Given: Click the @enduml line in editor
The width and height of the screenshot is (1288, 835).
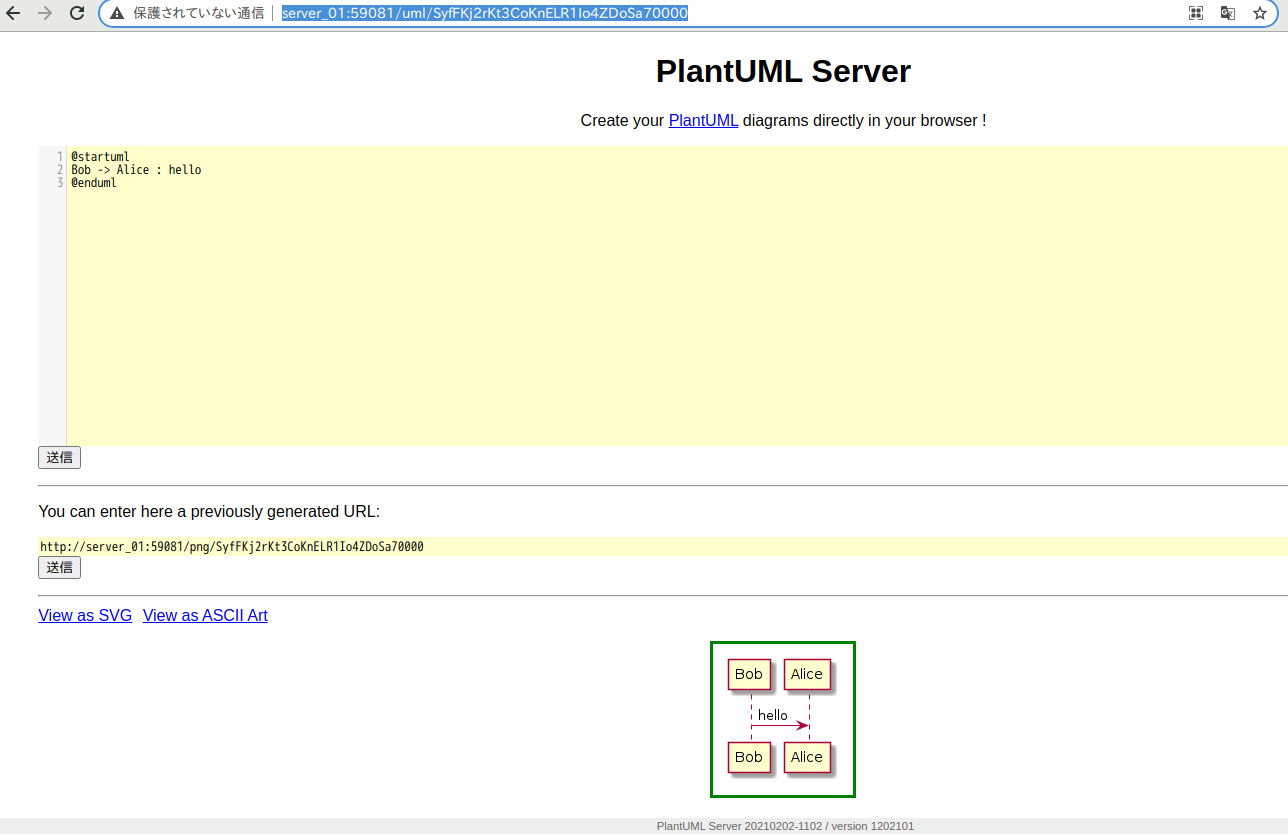Looking at the screenshot, I should pyautogui.click(x=94, y=182).
